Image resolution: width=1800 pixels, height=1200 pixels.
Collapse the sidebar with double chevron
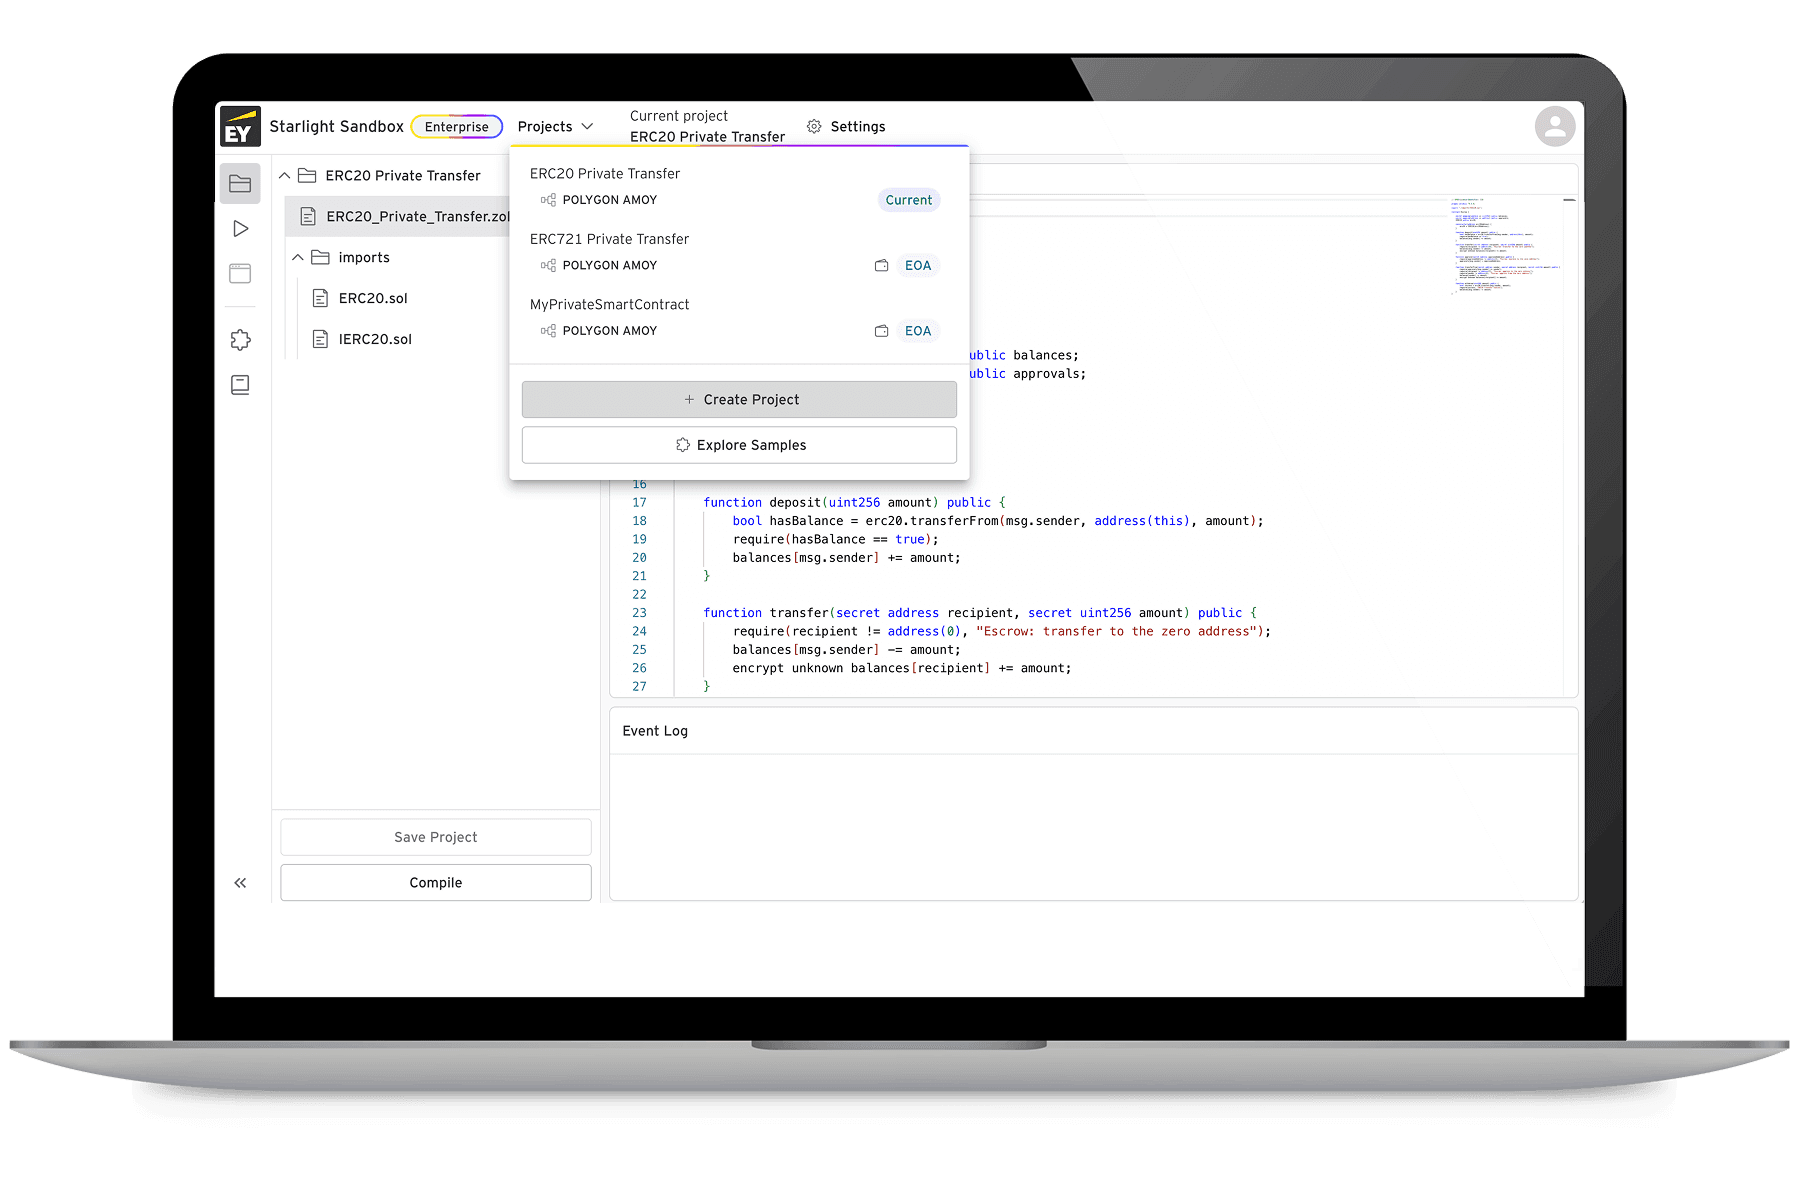240,883
